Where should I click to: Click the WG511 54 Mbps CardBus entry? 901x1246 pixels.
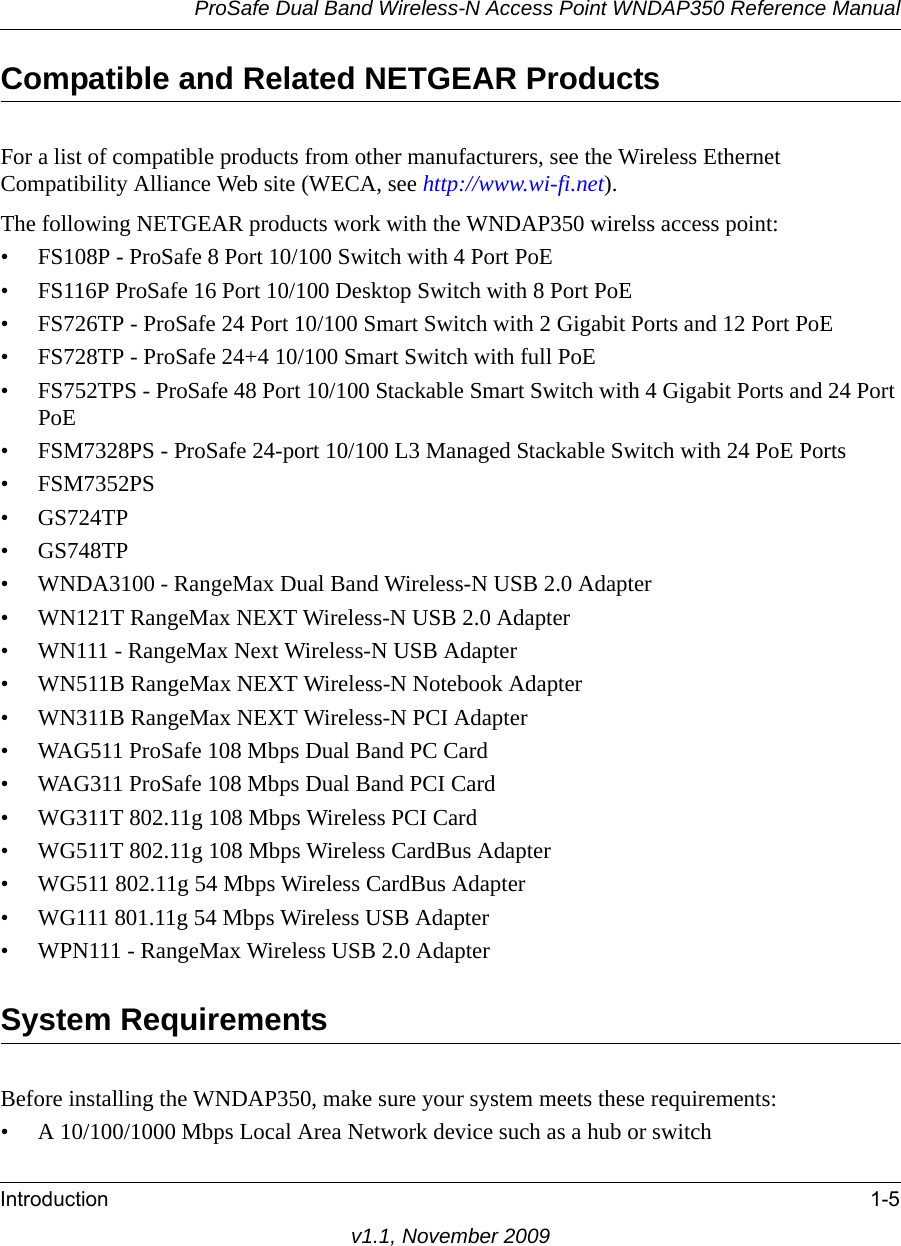(282, 884)
